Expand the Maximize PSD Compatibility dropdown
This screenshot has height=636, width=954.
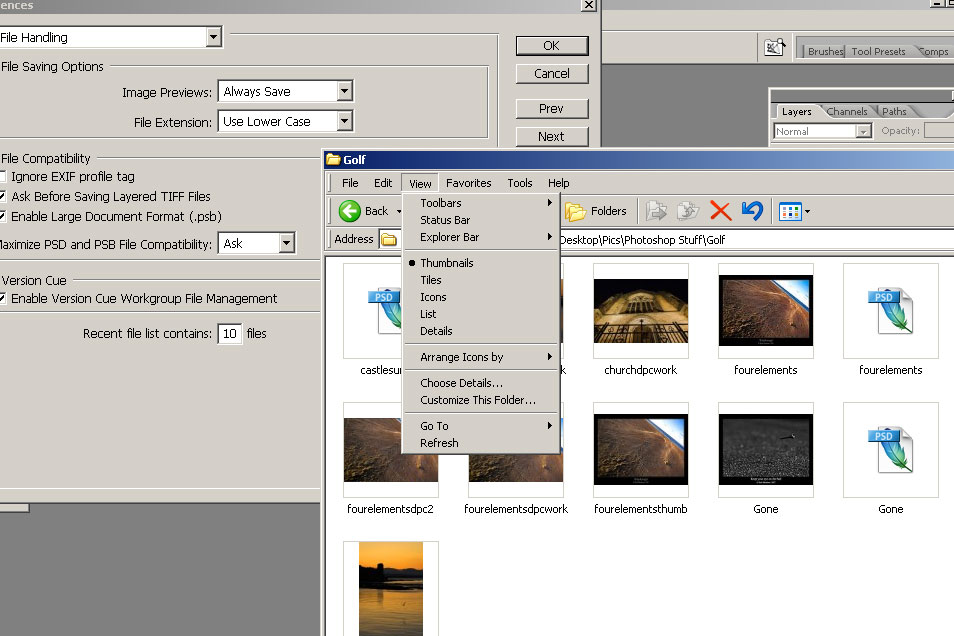coord(287,244)
